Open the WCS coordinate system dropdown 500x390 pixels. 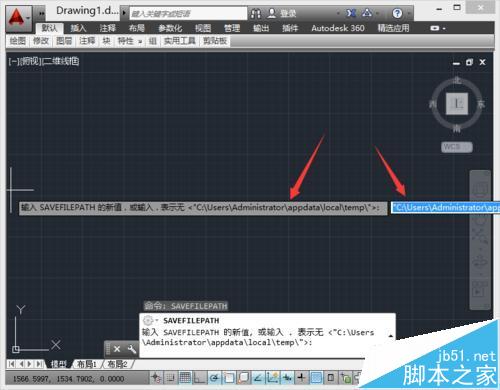tap(457, 147)
